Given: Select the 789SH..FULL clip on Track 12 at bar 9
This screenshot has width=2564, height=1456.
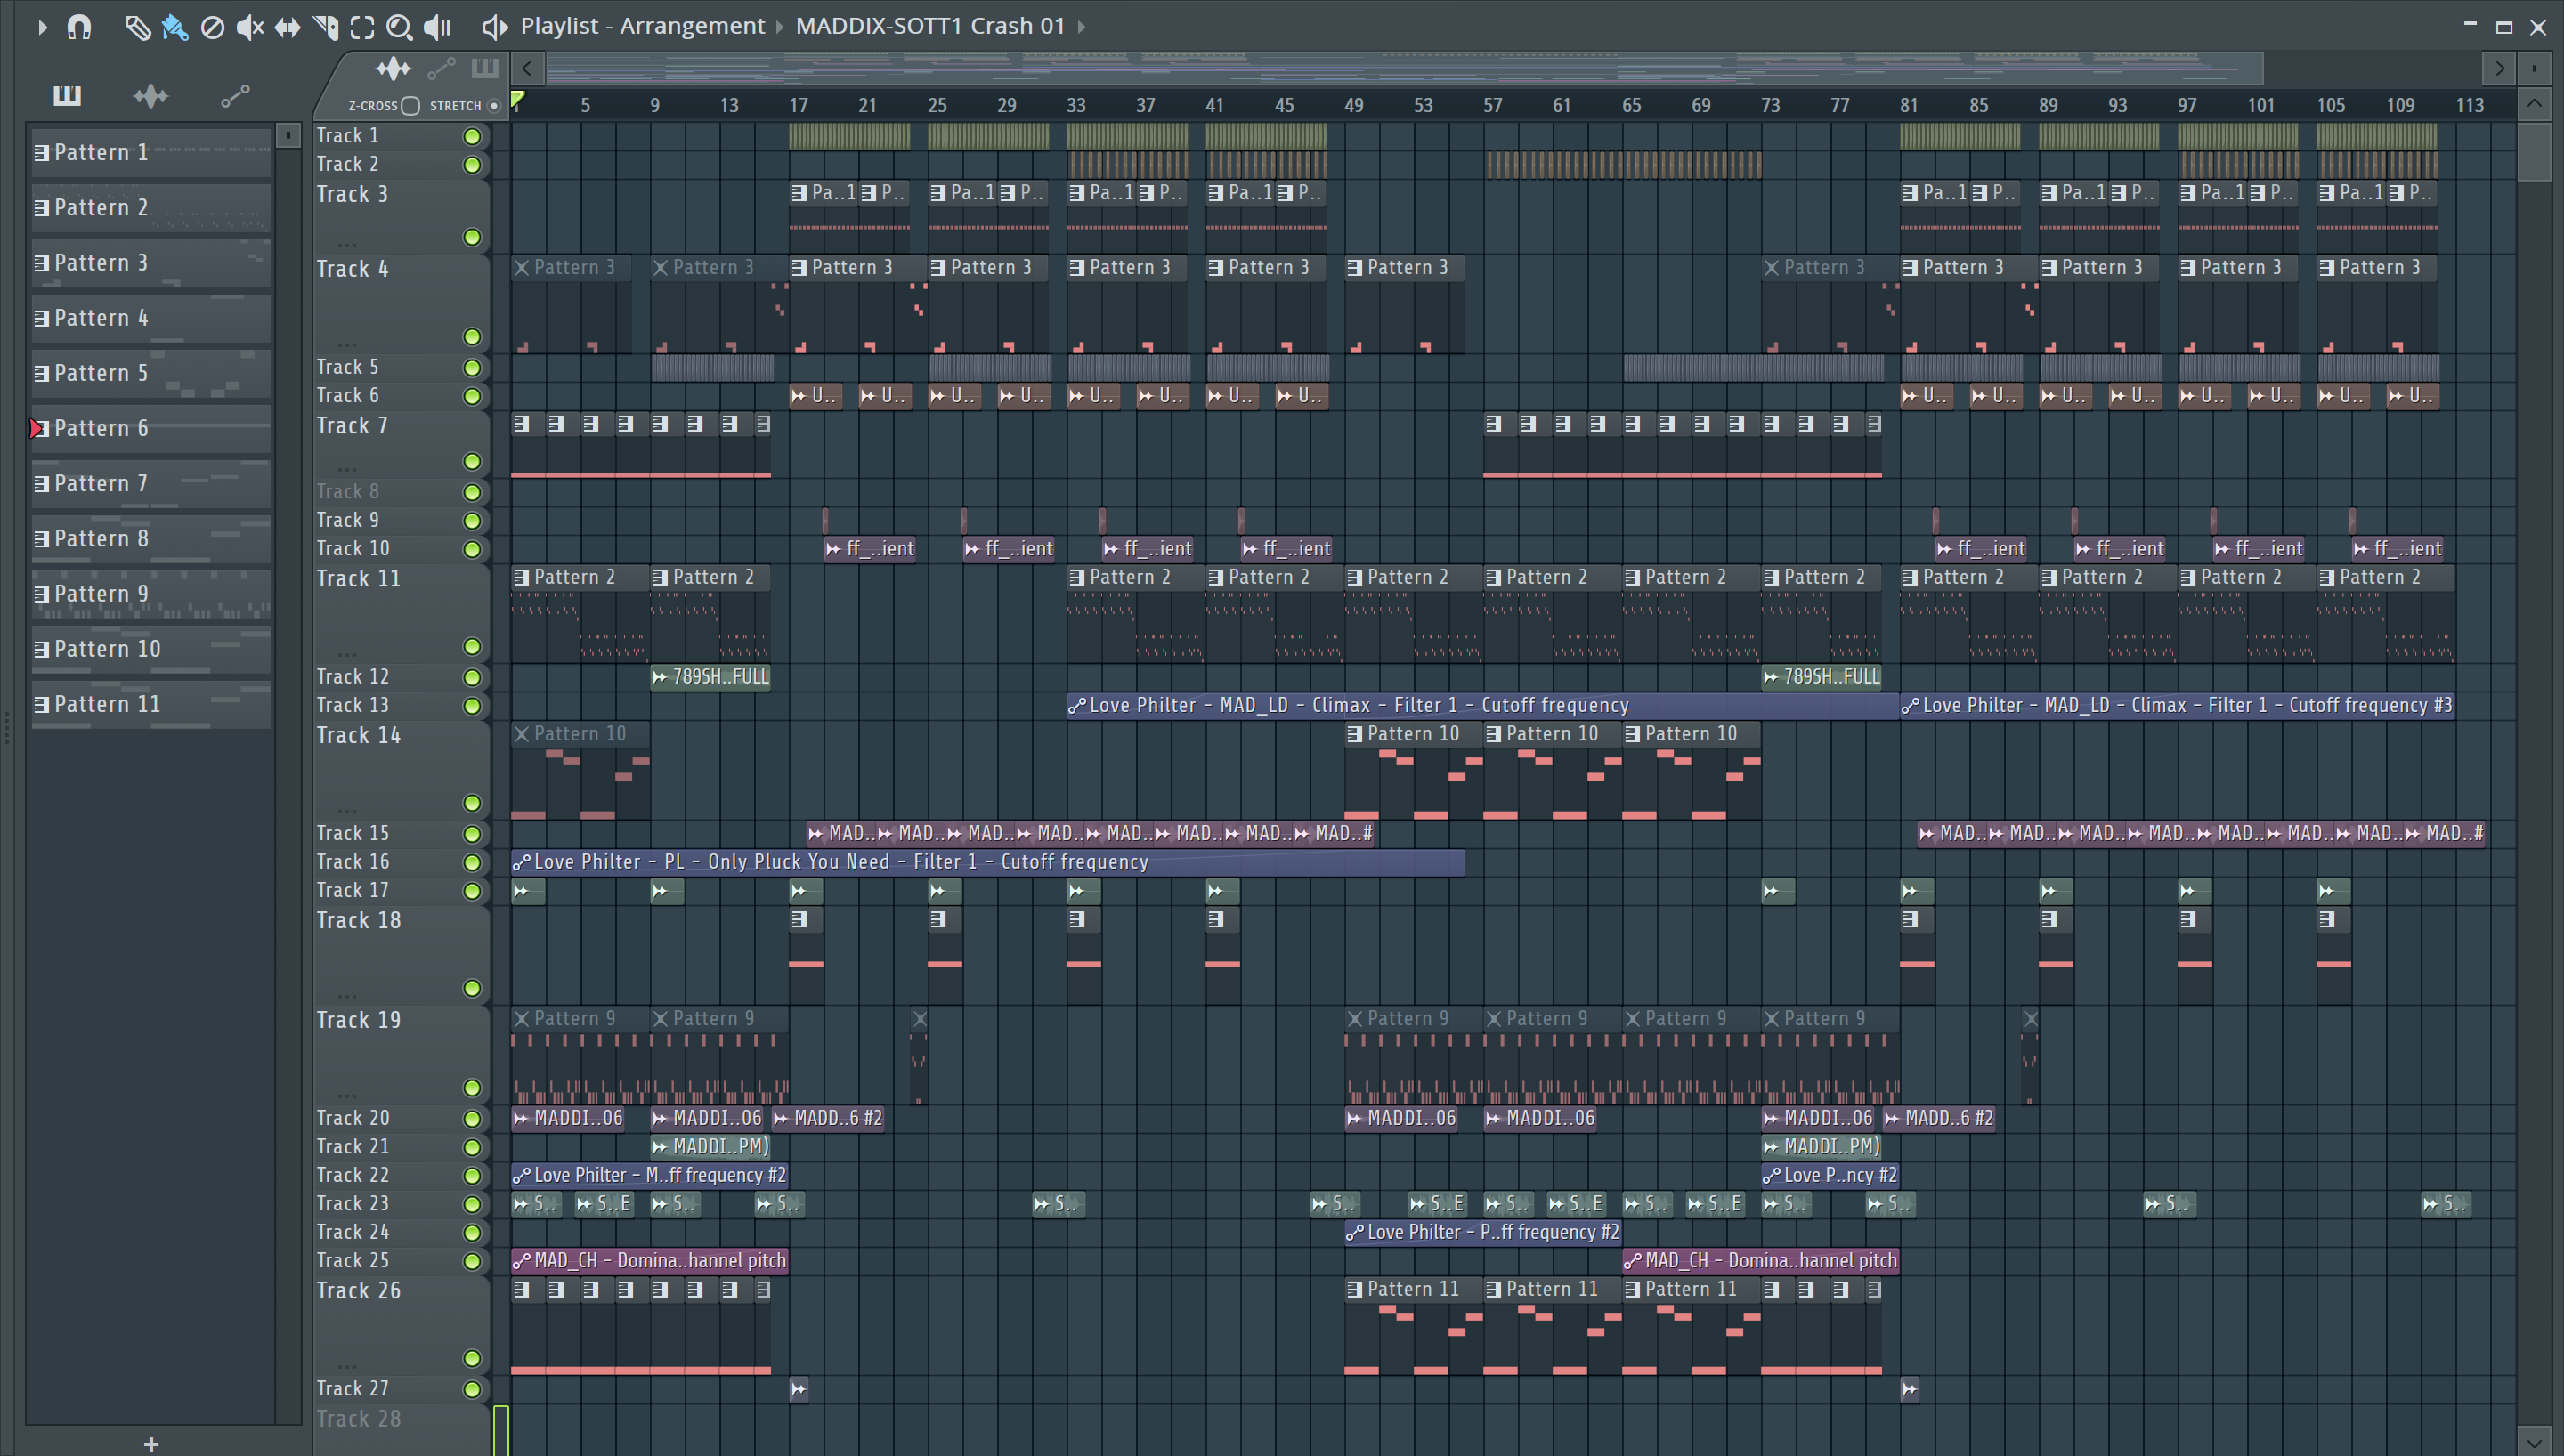Looking at the screenshot, I should click(711, 677).
